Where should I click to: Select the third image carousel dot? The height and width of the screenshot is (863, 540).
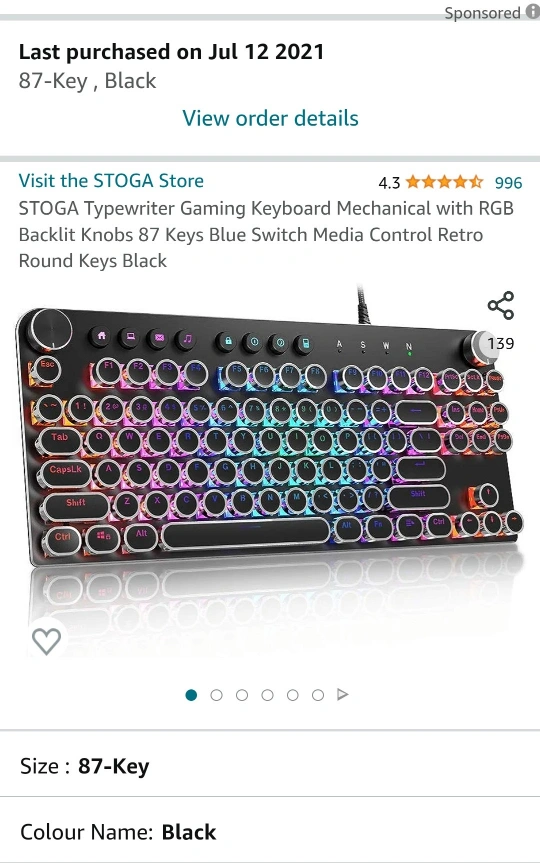tap(242, 695)
